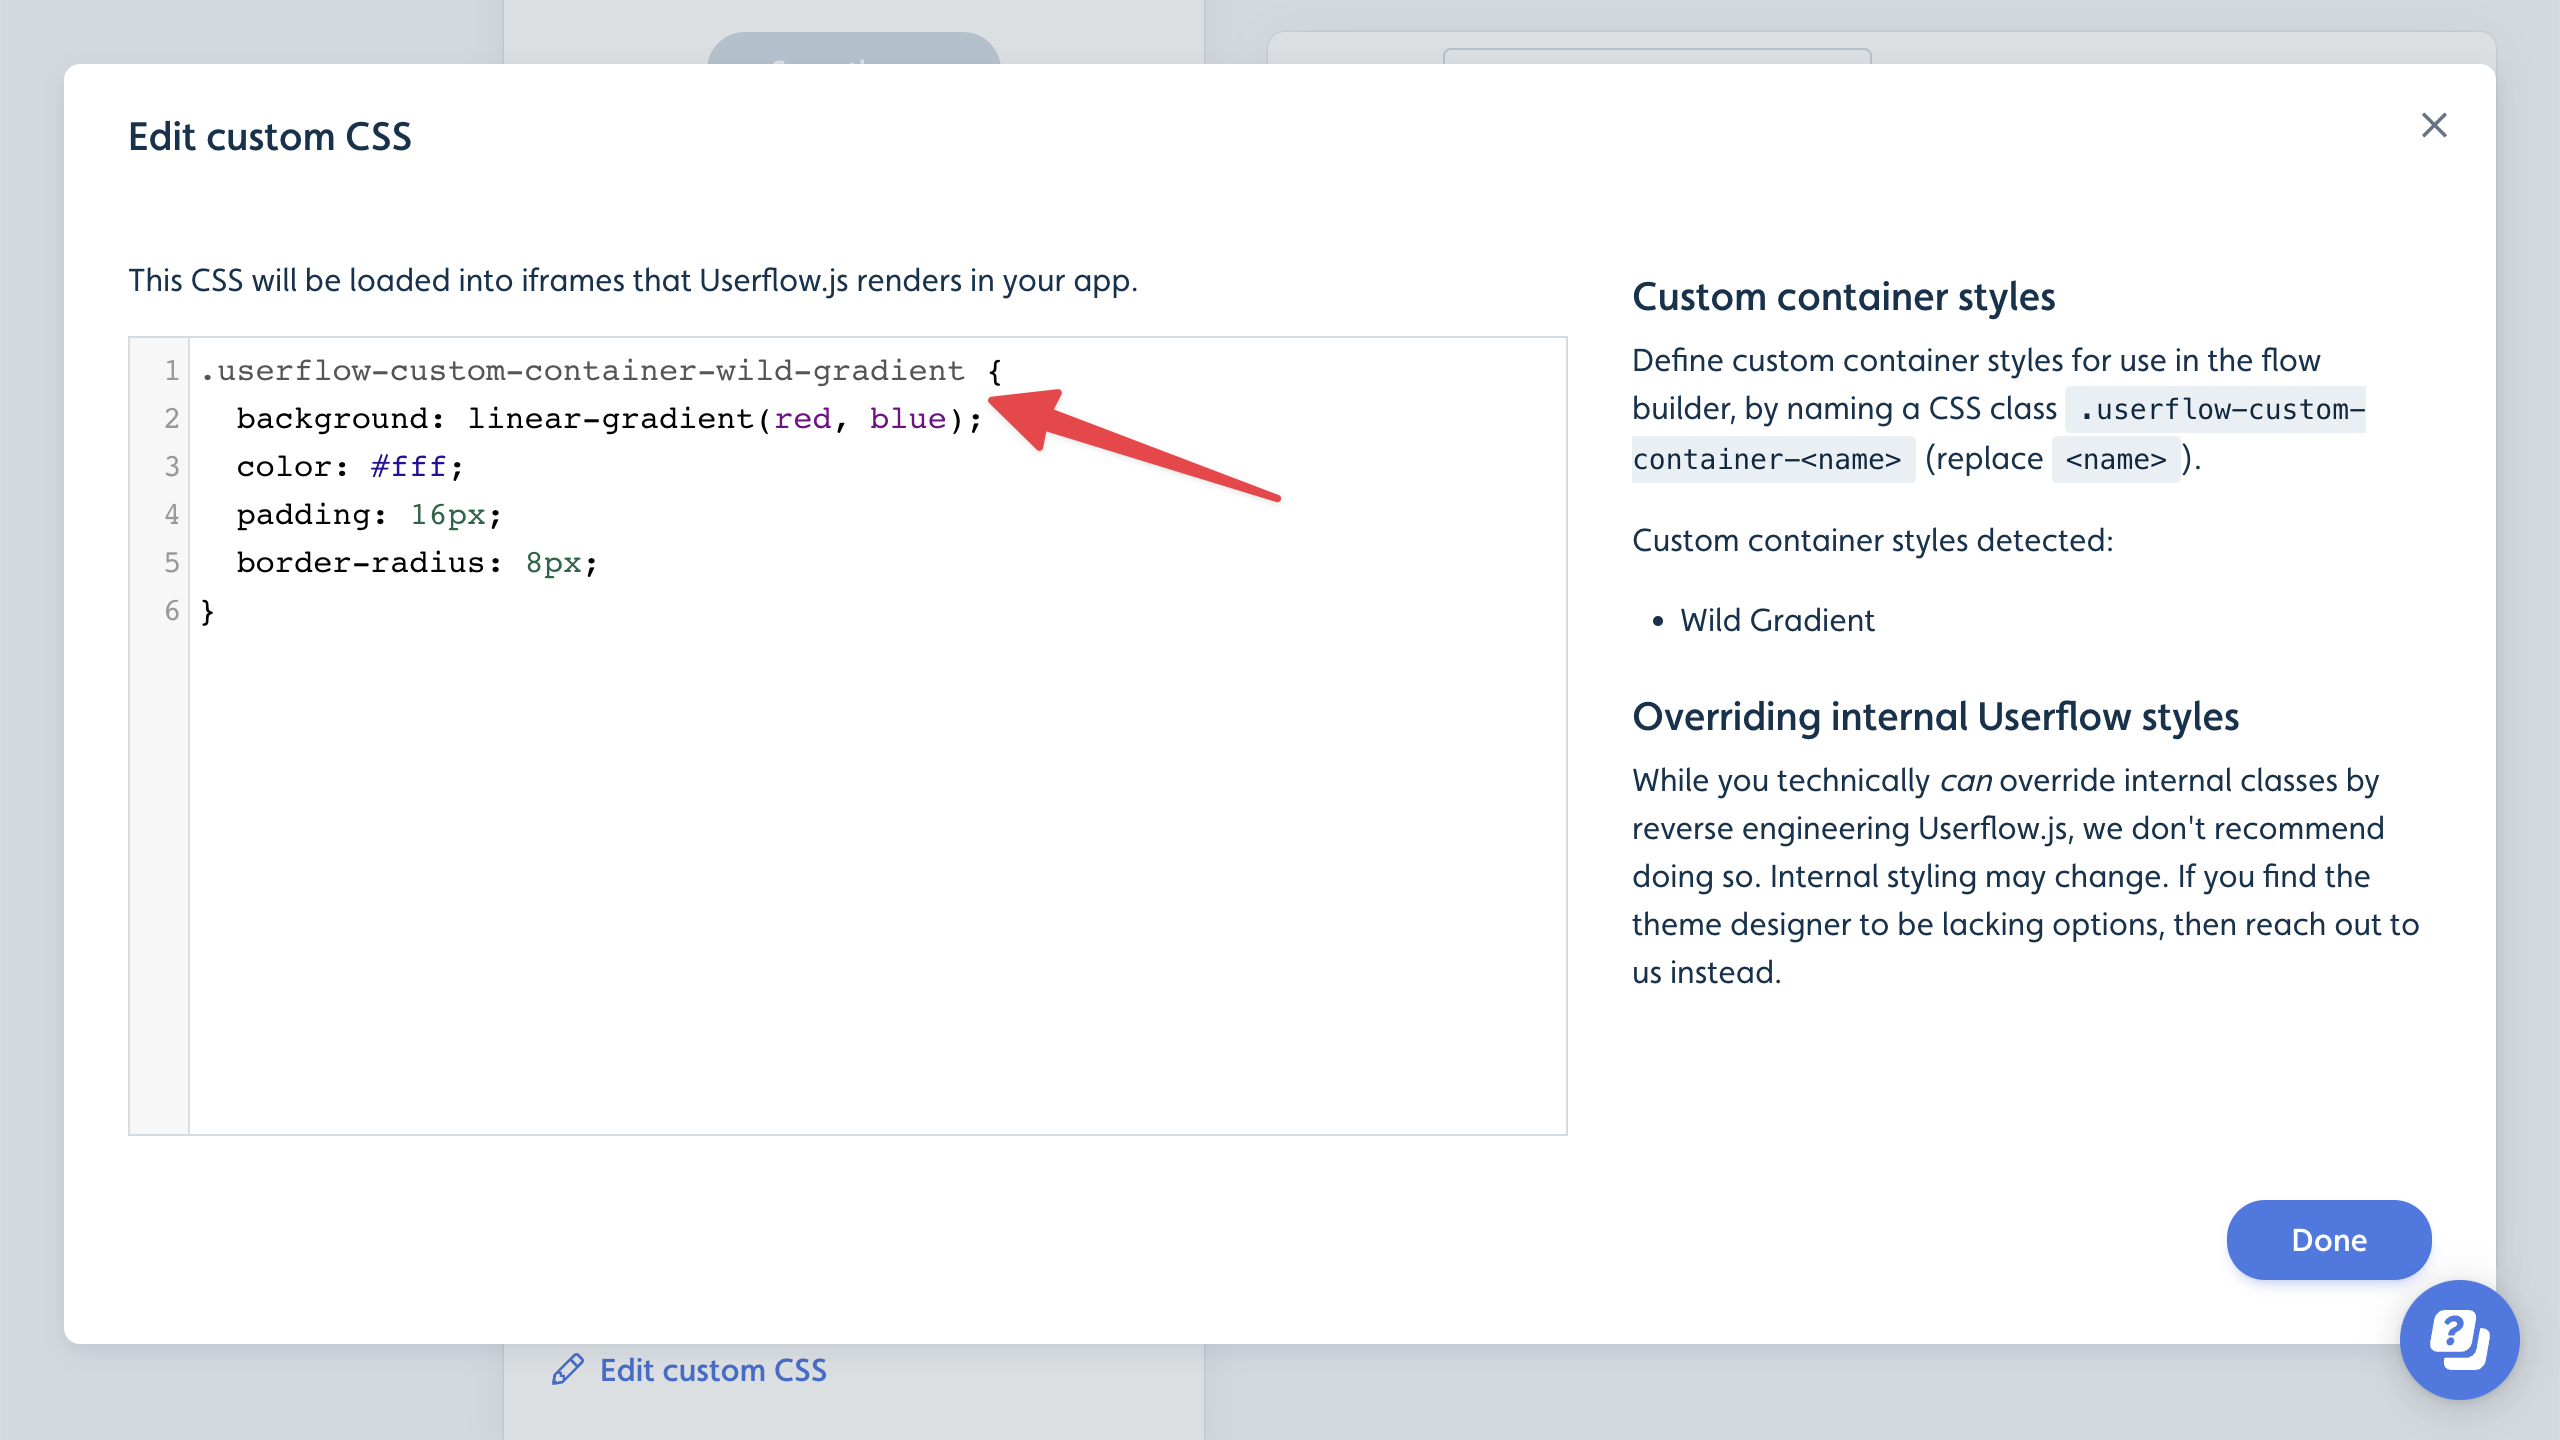Viewport: 2560px width, 1440px height.
Task: Click the pencil icon beside Edit custom CSS
Action: (568, 1370)
